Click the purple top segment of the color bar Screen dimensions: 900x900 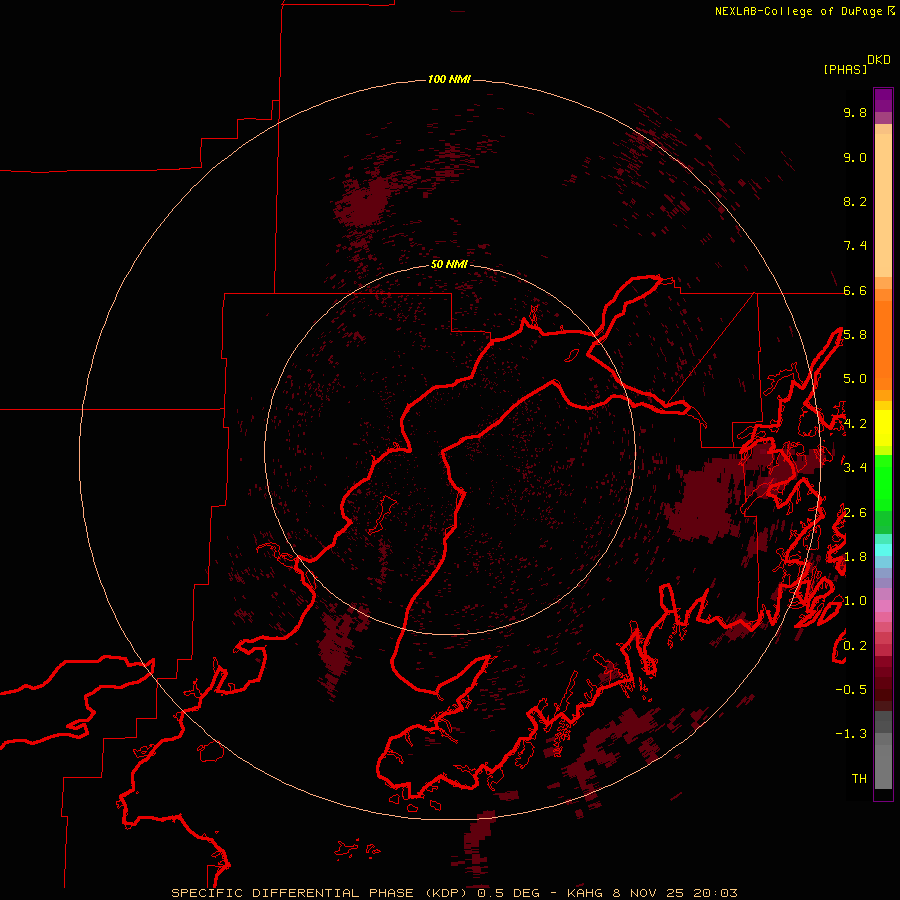(883, 100)
